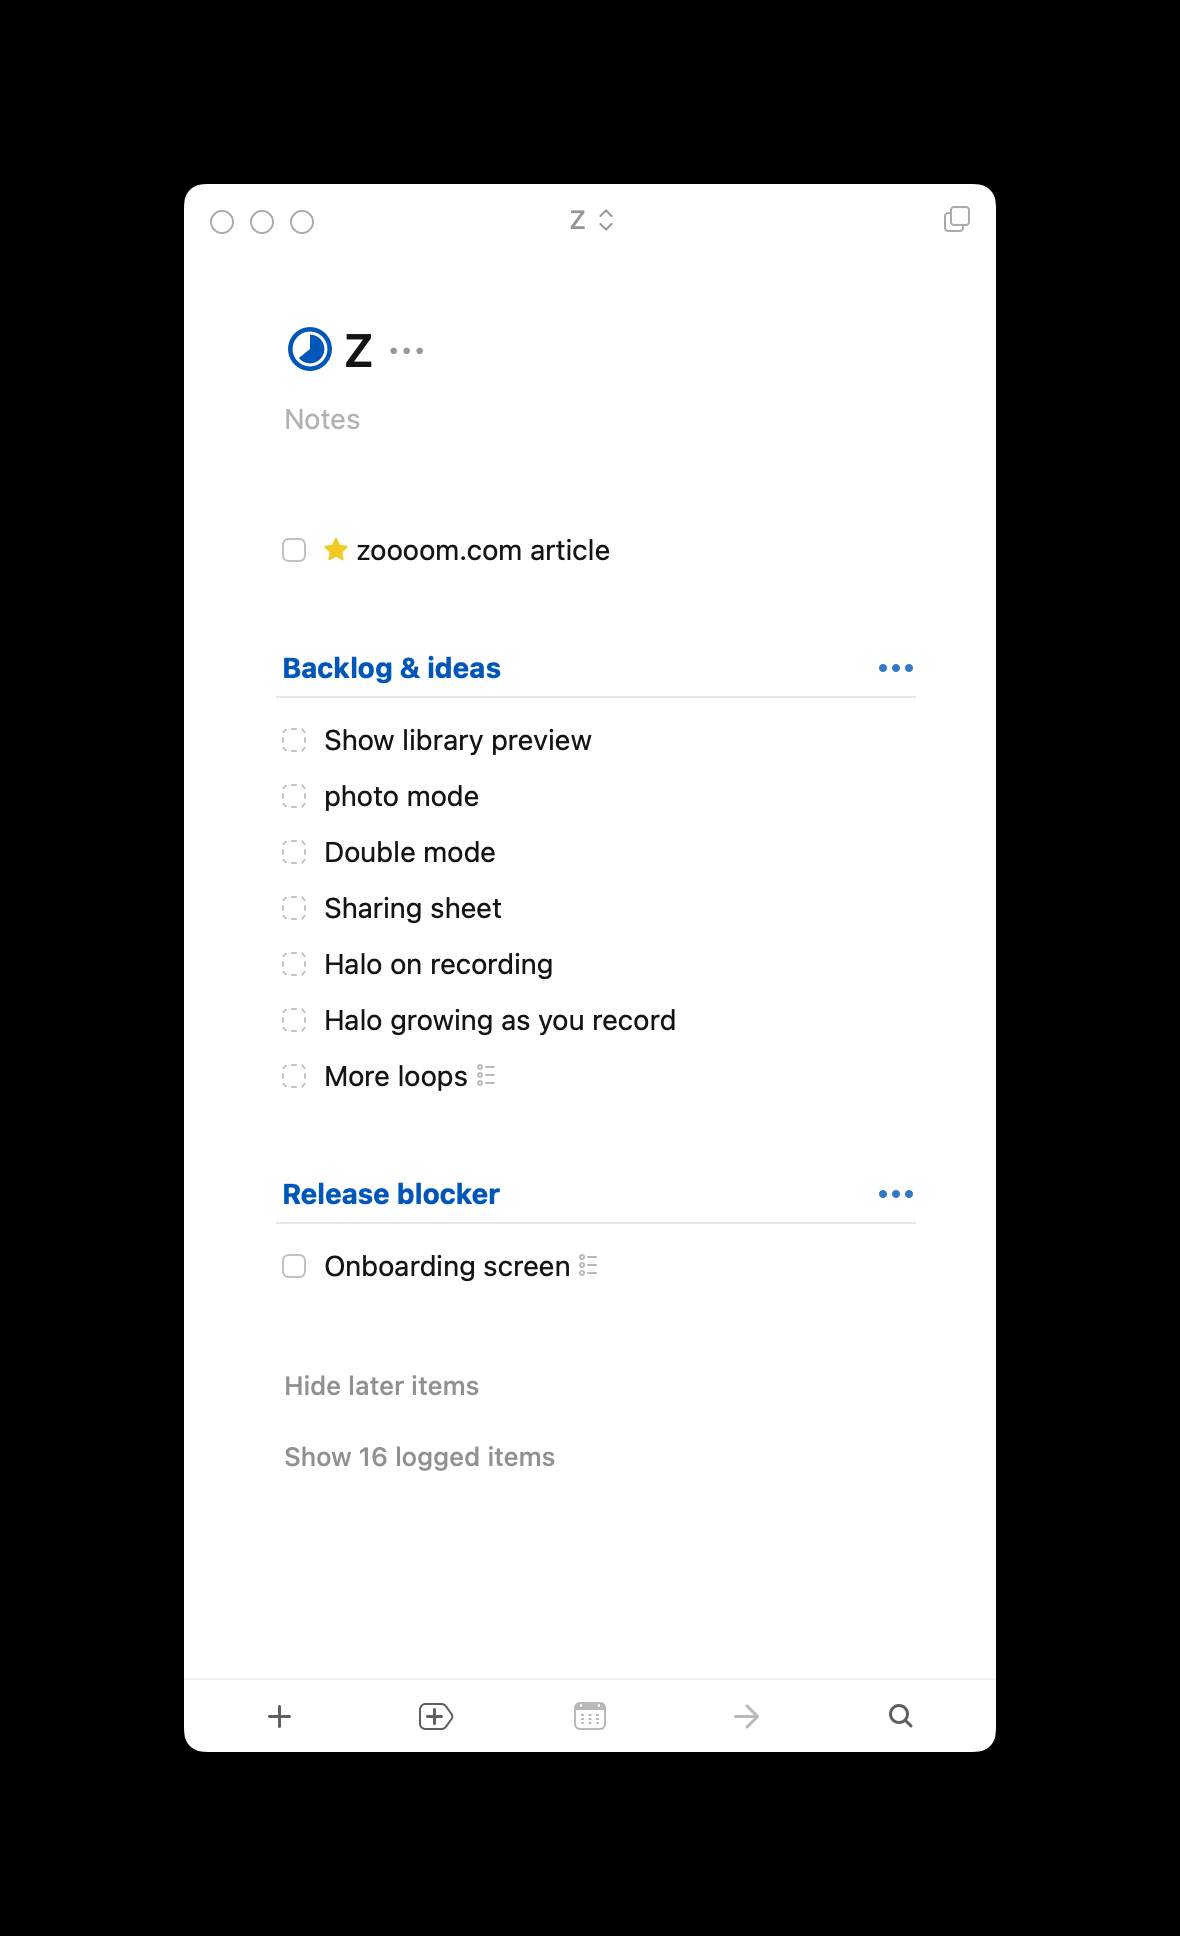The image size is (1180, 1936).
Task: Hide later items in the list
Action: click(x=382, y=1386)
